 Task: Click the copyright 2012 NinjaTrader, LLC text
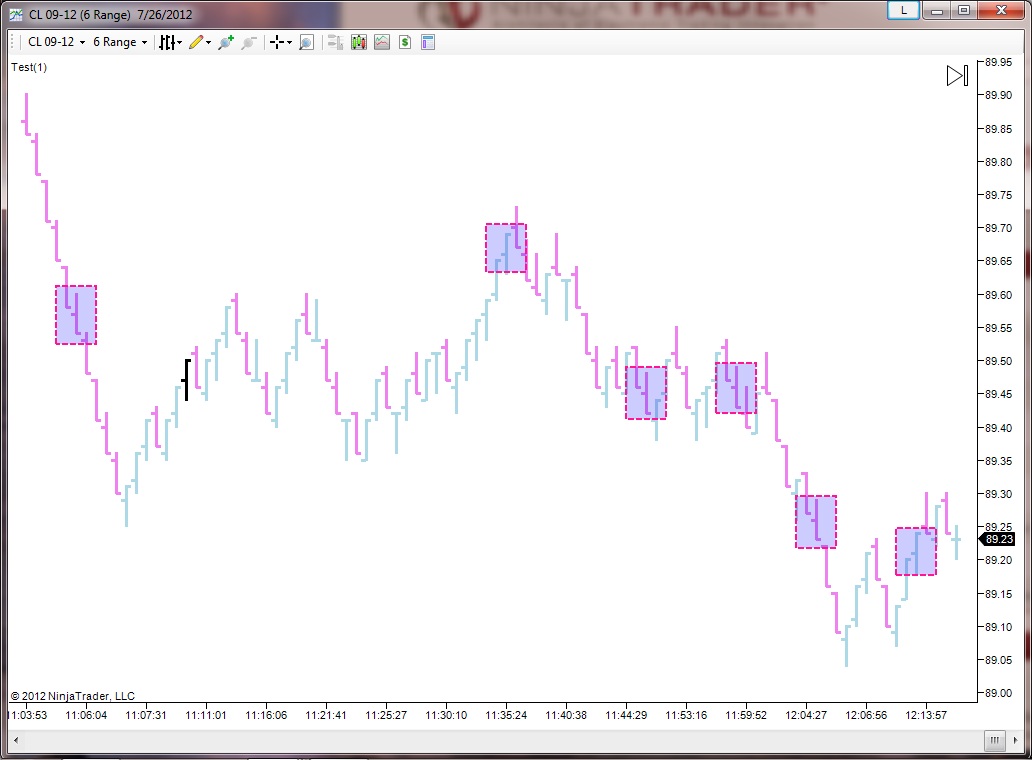[72, 696]
